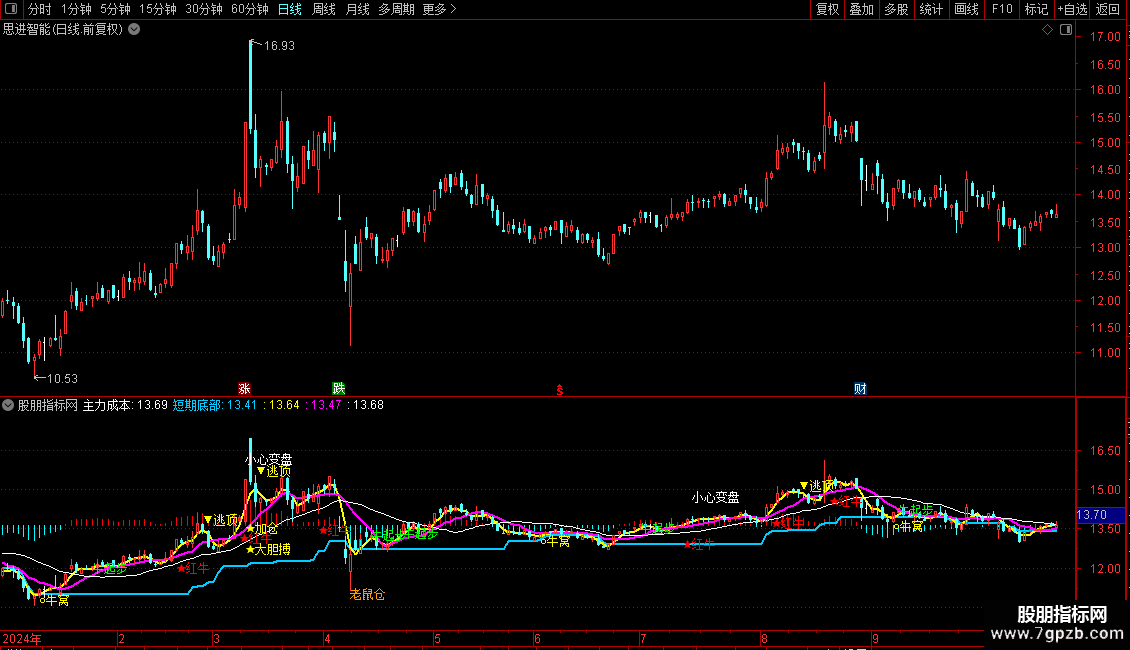
Task: Switch to 分时 intraday view
Action: [x=39, y=10]
